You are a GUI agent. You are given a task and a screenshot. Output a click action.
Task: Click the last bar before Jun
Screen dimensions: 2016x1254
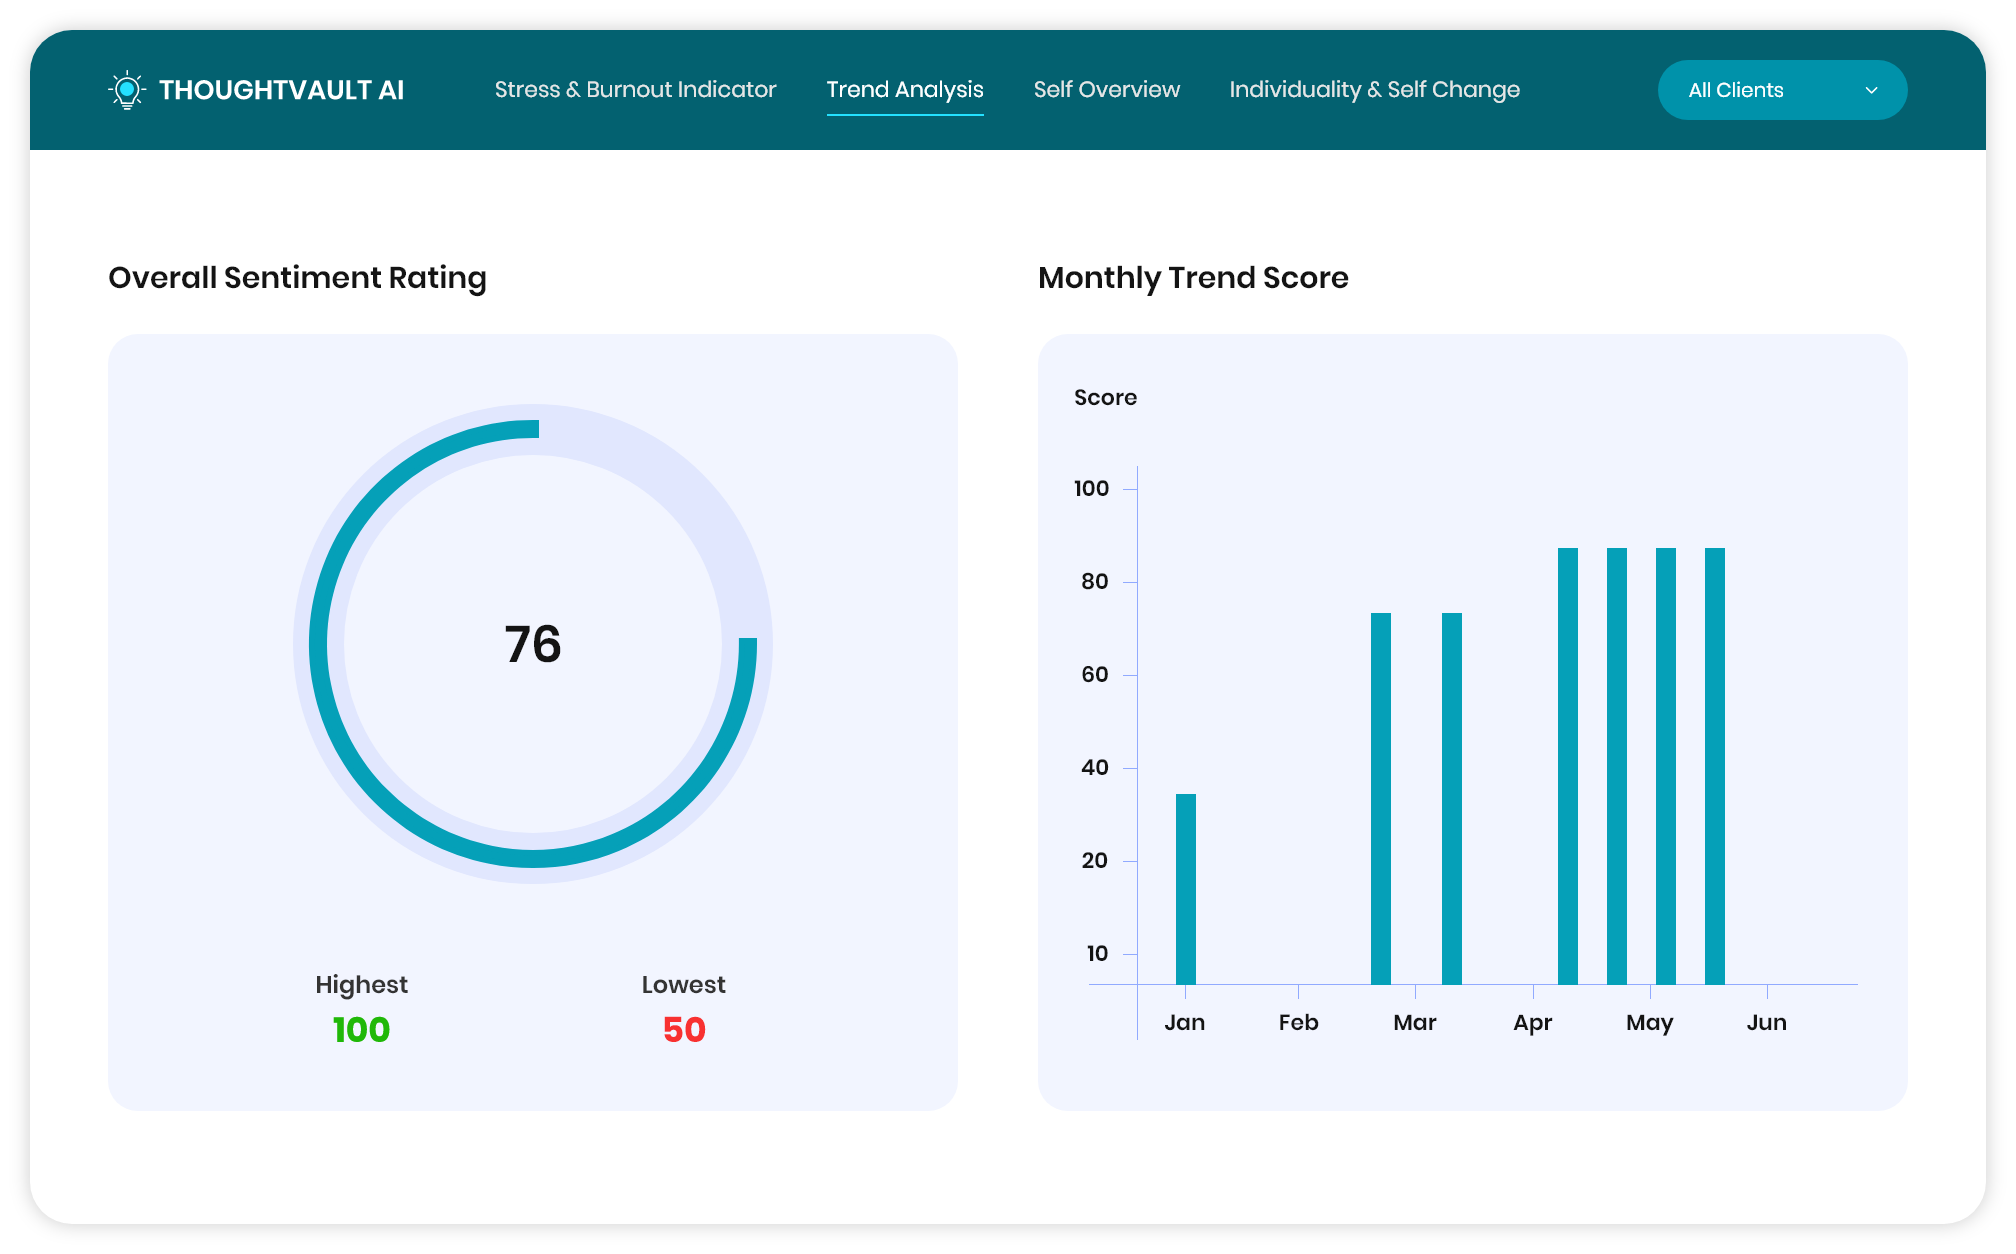(1714, 765)
